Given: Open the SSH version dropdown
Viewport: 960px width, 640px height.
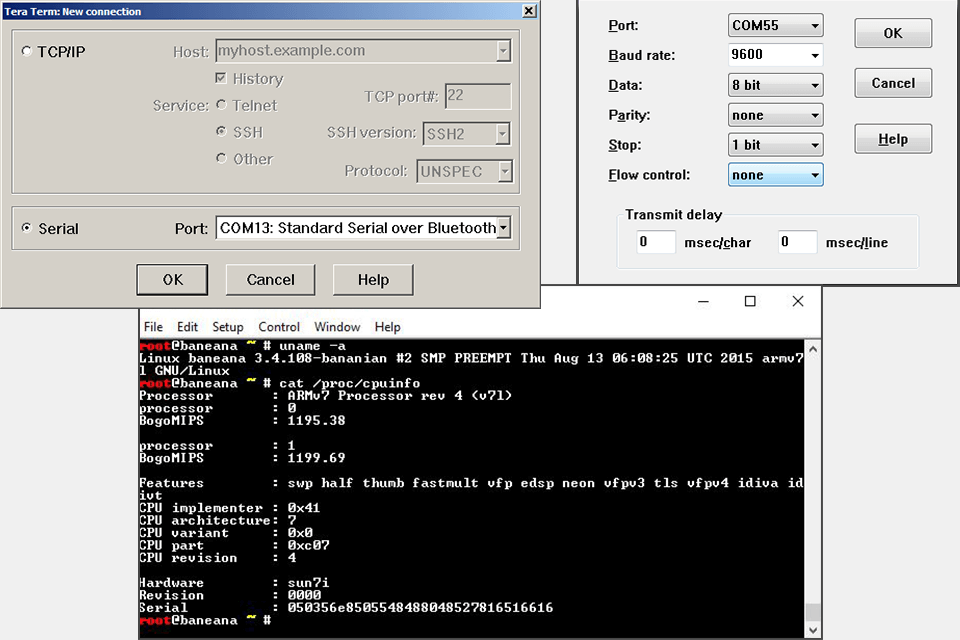Looking at the screenshot, I should 503,134.
